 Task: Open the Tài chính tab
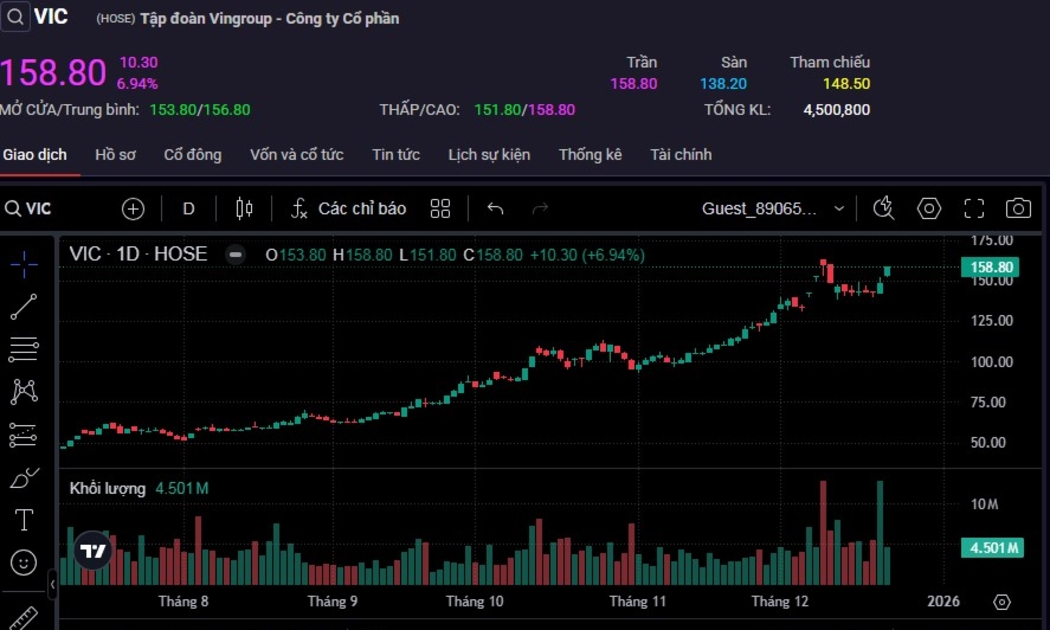[x=681, y=155]
